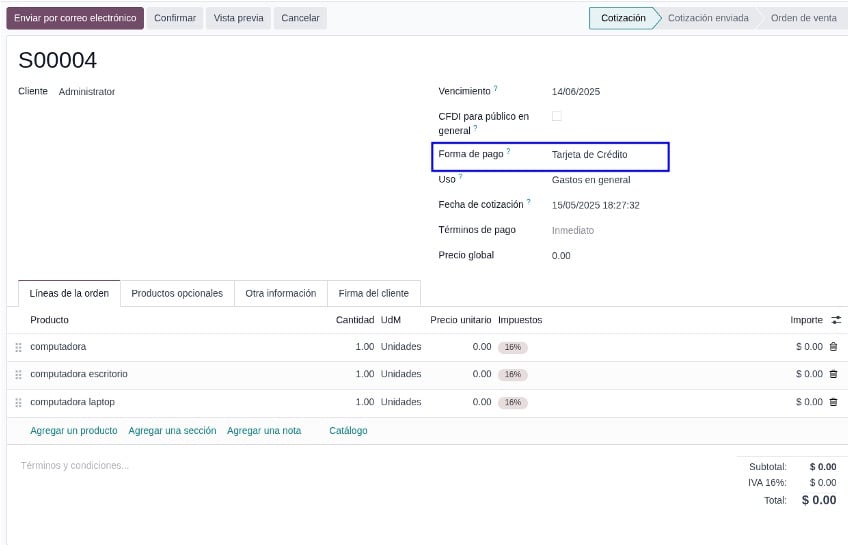848x545 pixels.
Task: Click Agregar un producto link
Action: (74, 431)
